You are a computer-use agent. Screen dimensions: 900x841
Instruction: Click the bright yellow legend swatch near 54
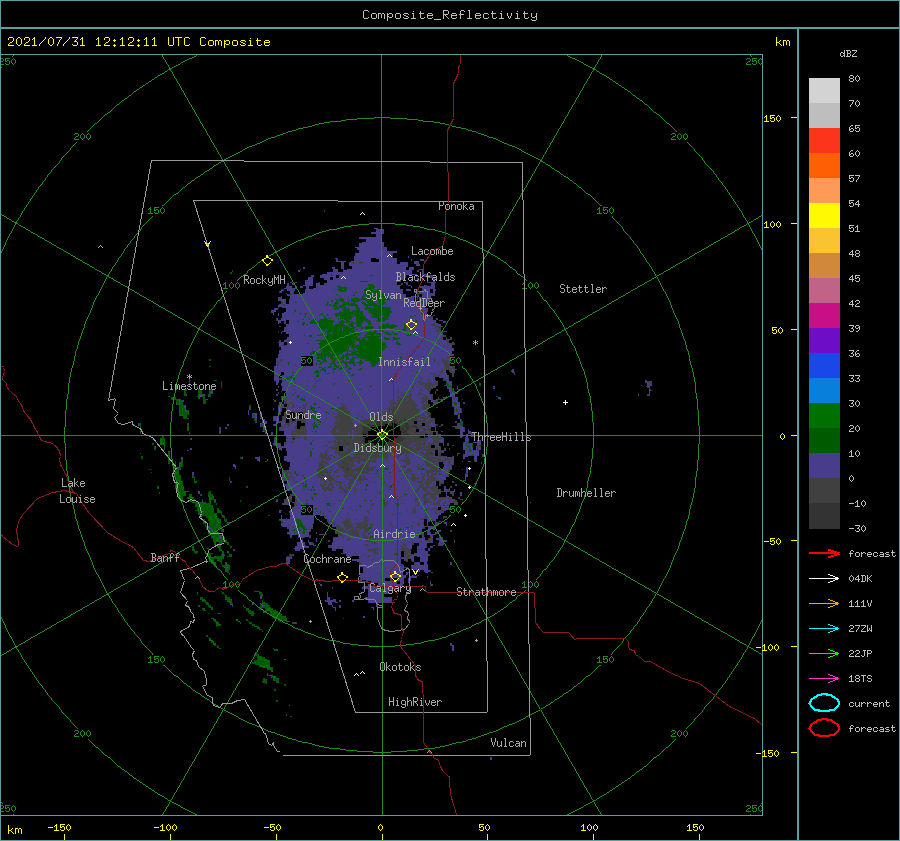point(824,215)
